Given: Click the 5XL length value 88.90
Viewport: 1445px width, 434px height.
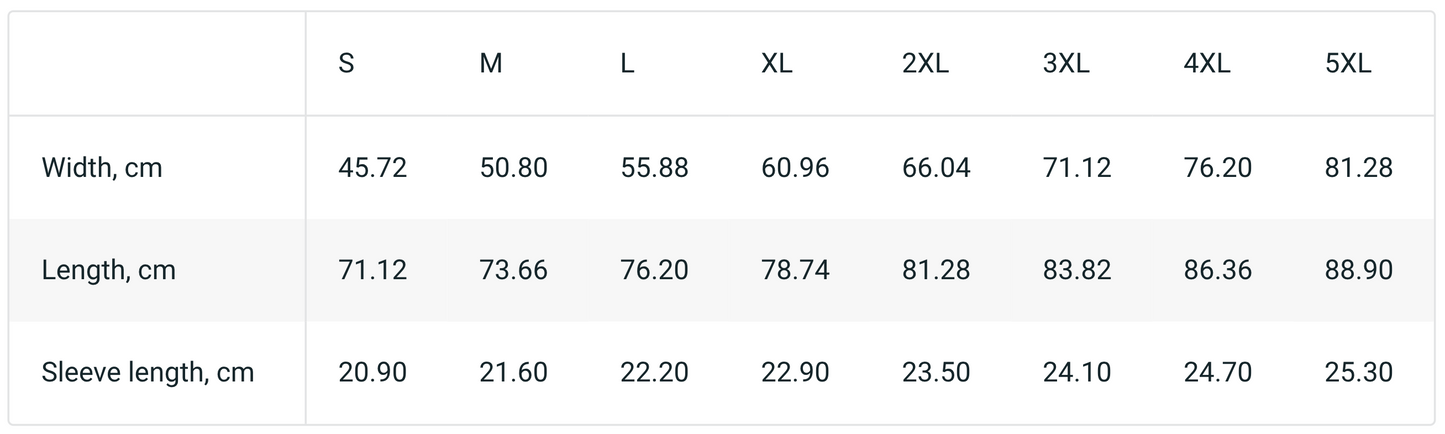Looking at the screenshot, I should 1359,270.
